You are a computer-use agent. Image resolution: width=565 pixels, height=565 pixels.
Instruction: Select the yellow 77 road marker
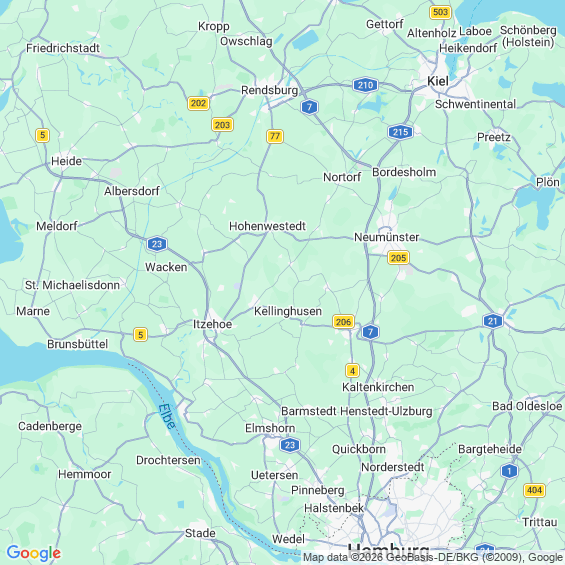(275, 136)
